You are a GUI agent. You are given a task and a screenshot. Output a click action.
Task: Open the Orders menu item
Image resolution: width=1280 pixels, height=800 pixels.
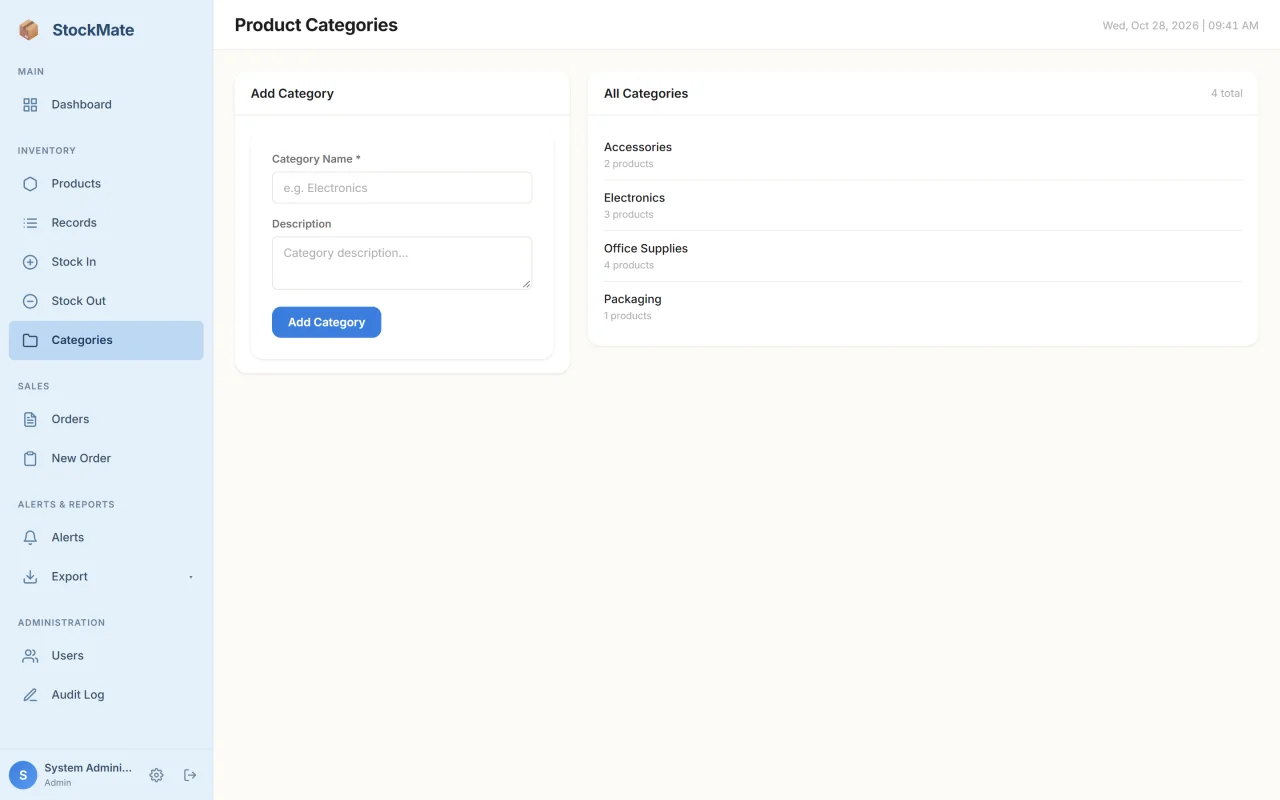tap(106, 419)
